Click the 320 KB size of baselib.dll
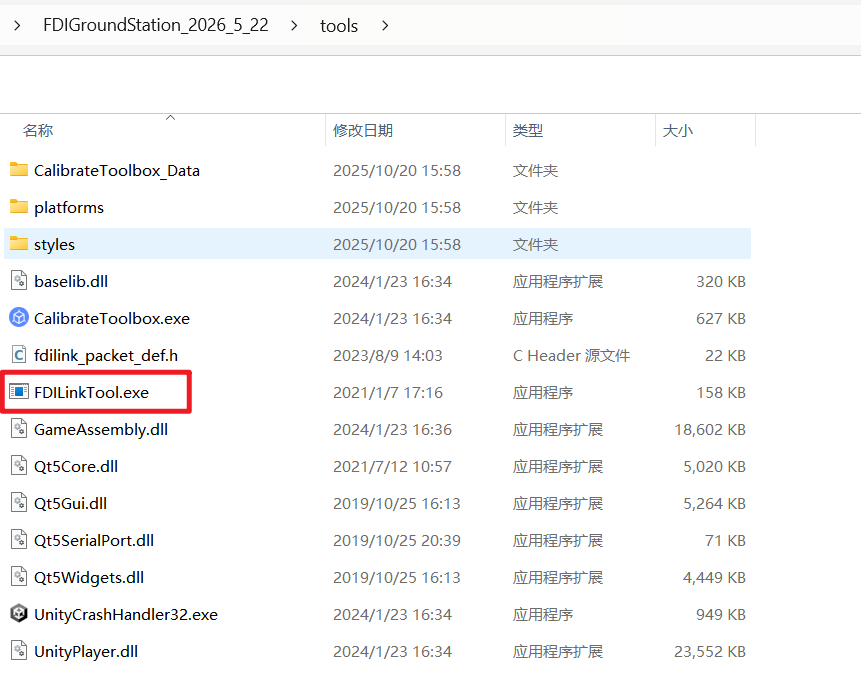 point(721,282)
